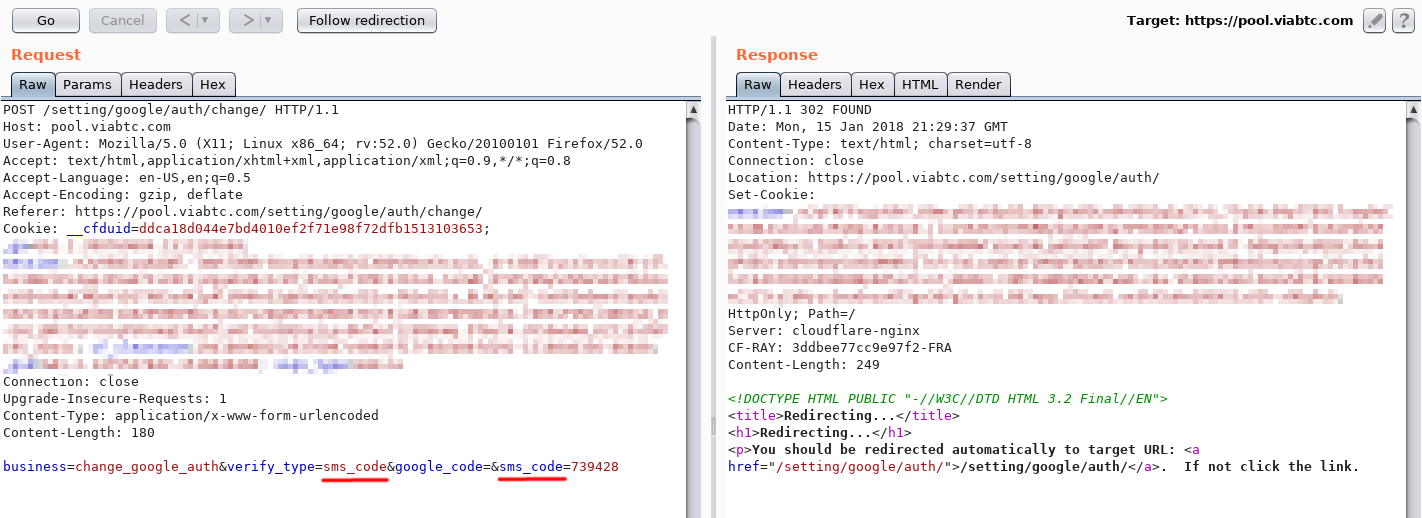Click the Host: pool.viabtc.com header line
The height and width of the screenshot is (518, 1422).
[x=87, y=127]
